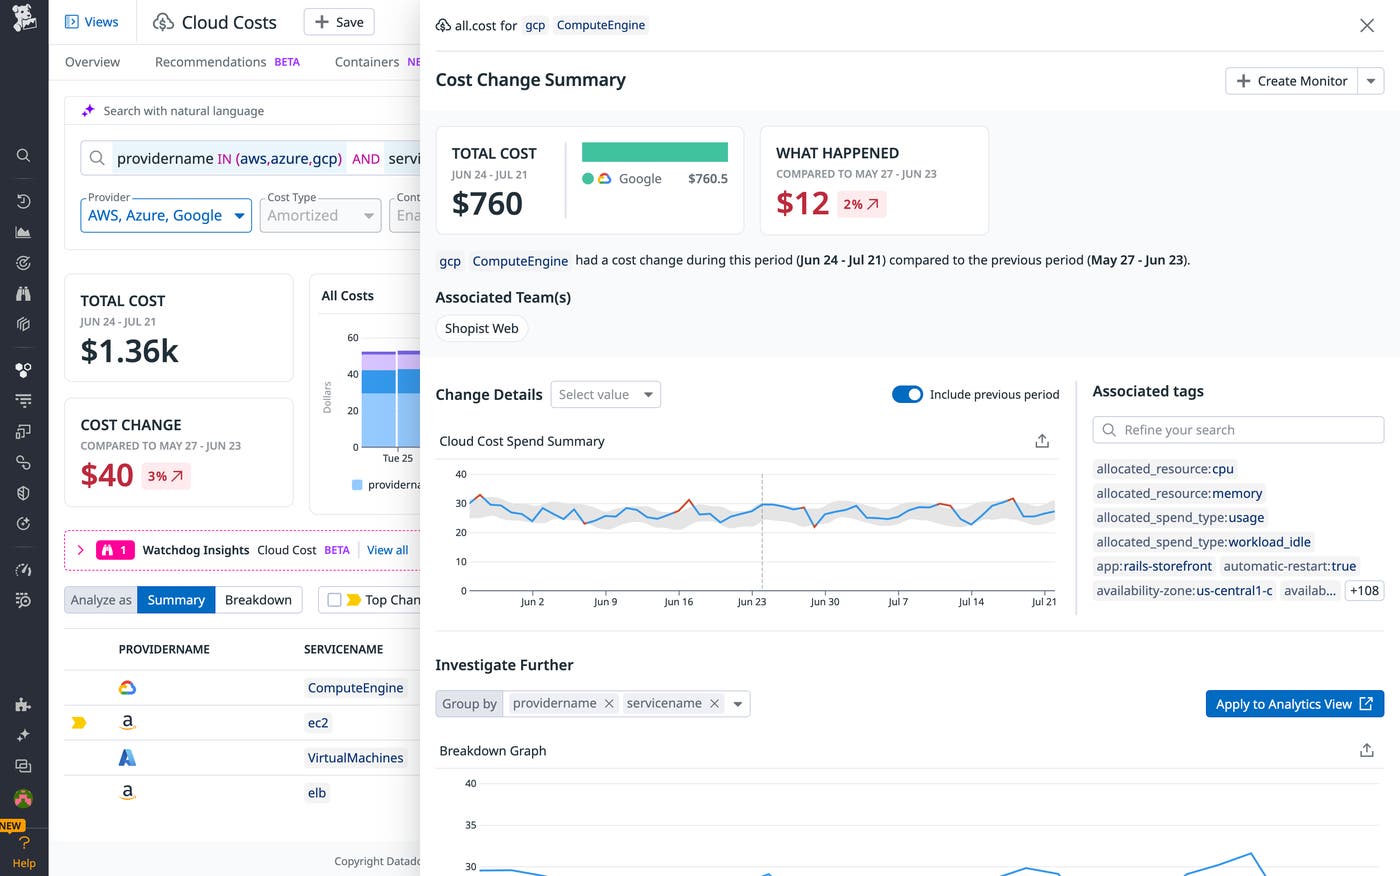Expand the Watchdog Insights section chevron
Image resolution: width=1400 pixels, height=876 pixels.
click(79, 549)
